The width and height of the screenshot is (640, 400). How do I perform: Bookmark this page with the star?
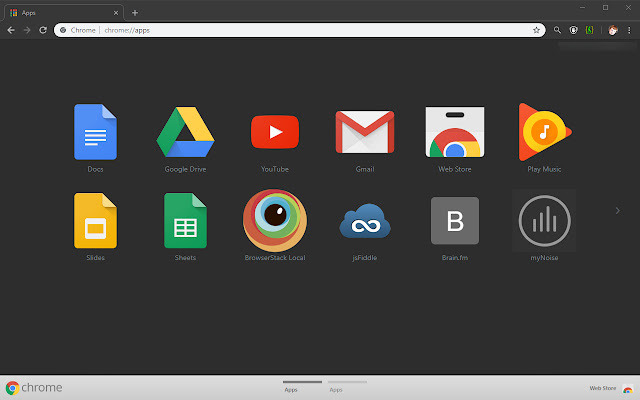[x=536, y=30]
